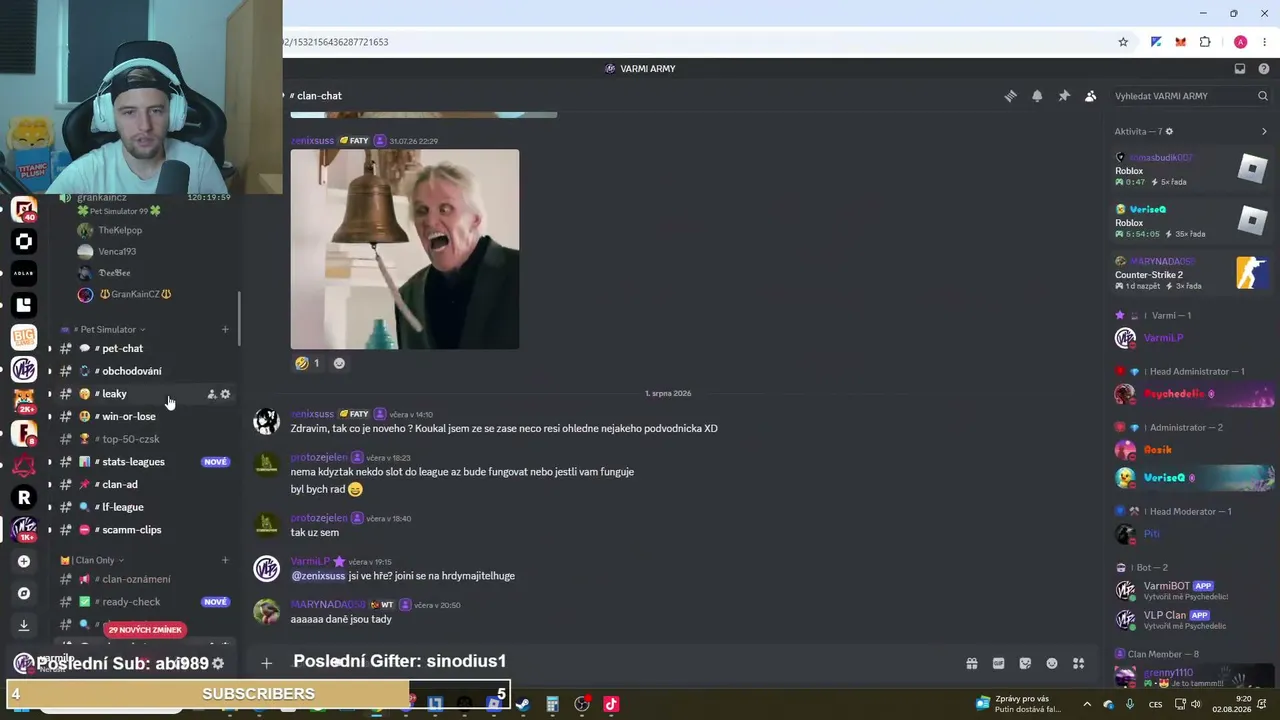1280x720 pixels.
Task: Open the ADLAR server icon
Action: point(24,273)
